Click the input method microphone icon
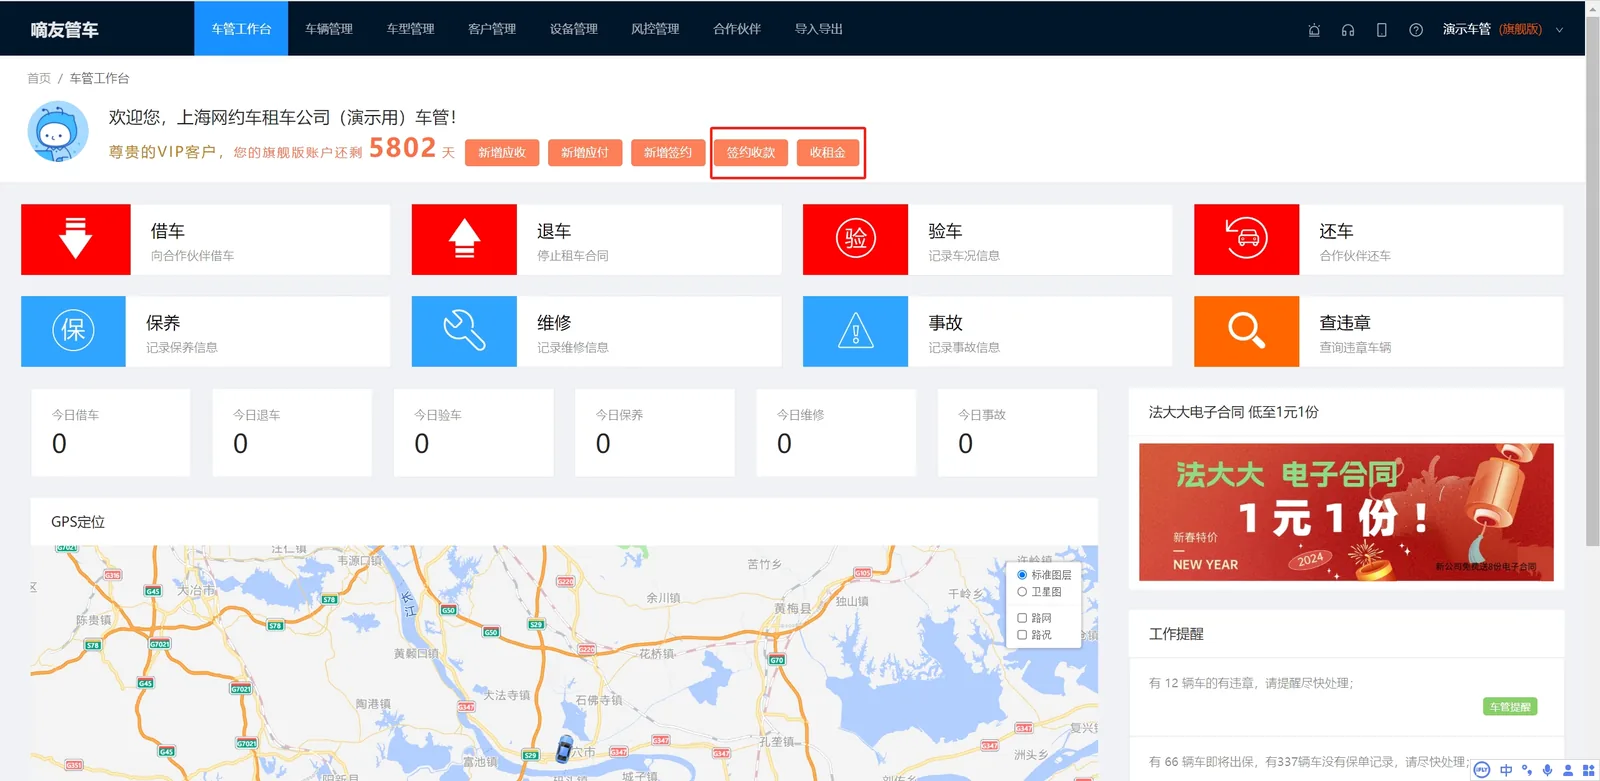 pyautogui.click(x=1547, y=770)
